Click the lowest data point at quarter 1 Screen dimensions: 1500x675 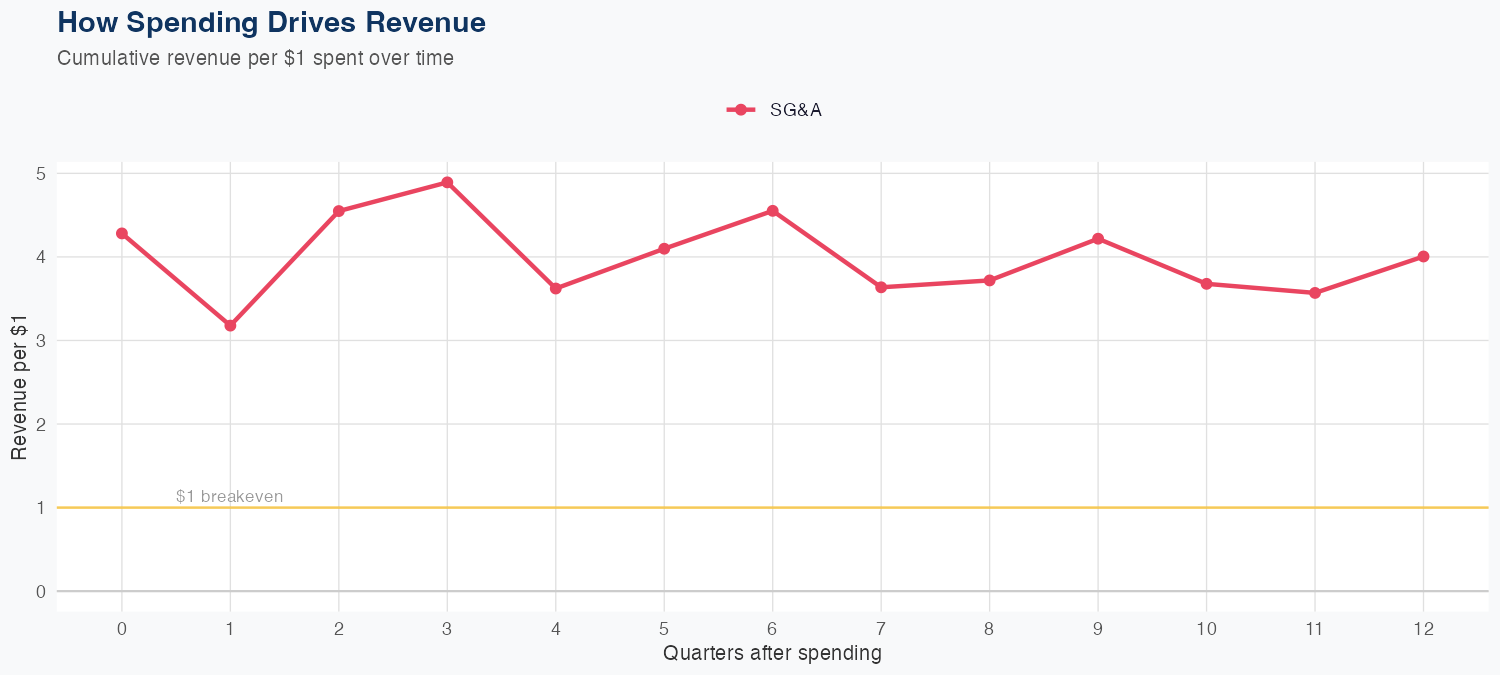tap(230, 325)
